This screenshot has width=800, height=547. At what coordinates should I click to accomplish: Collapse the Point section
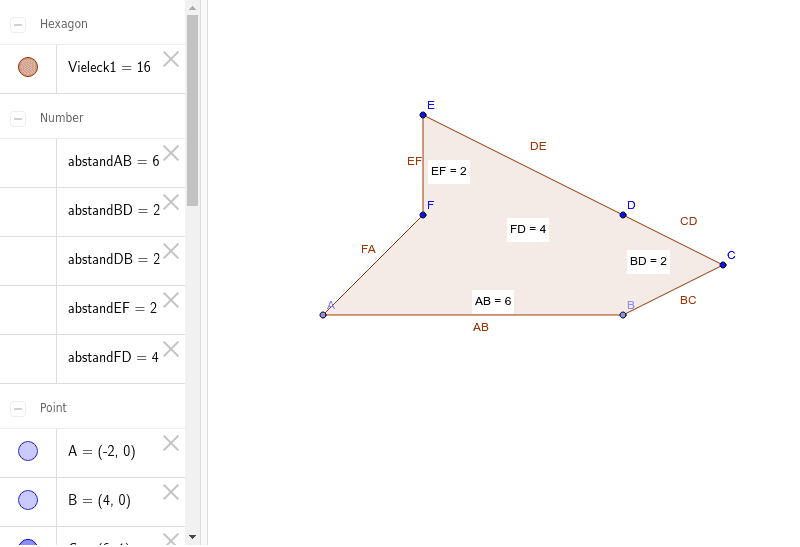point(18,408)
